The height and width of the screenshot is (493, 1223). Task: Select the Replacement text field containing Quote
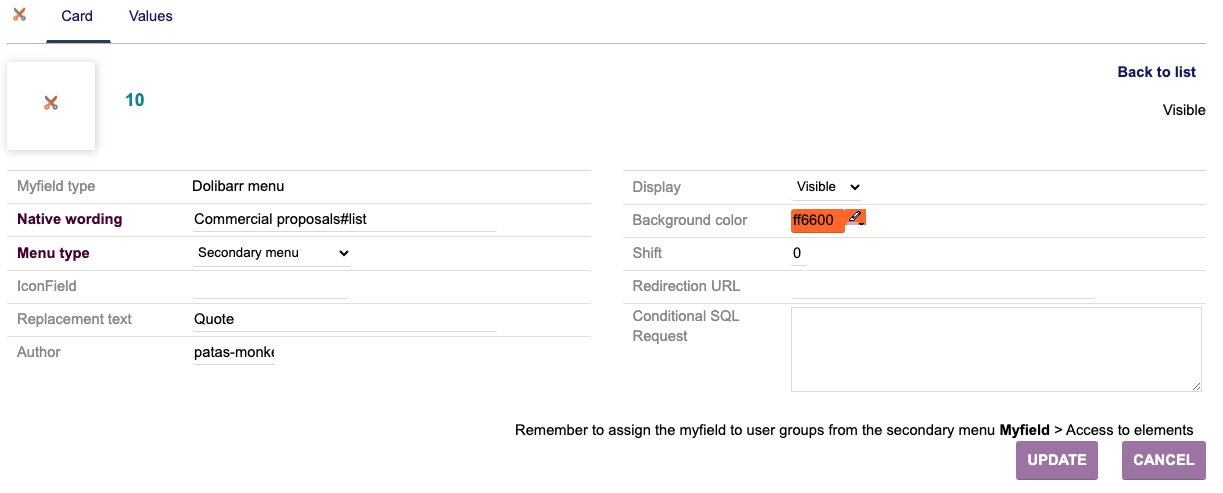344,319
